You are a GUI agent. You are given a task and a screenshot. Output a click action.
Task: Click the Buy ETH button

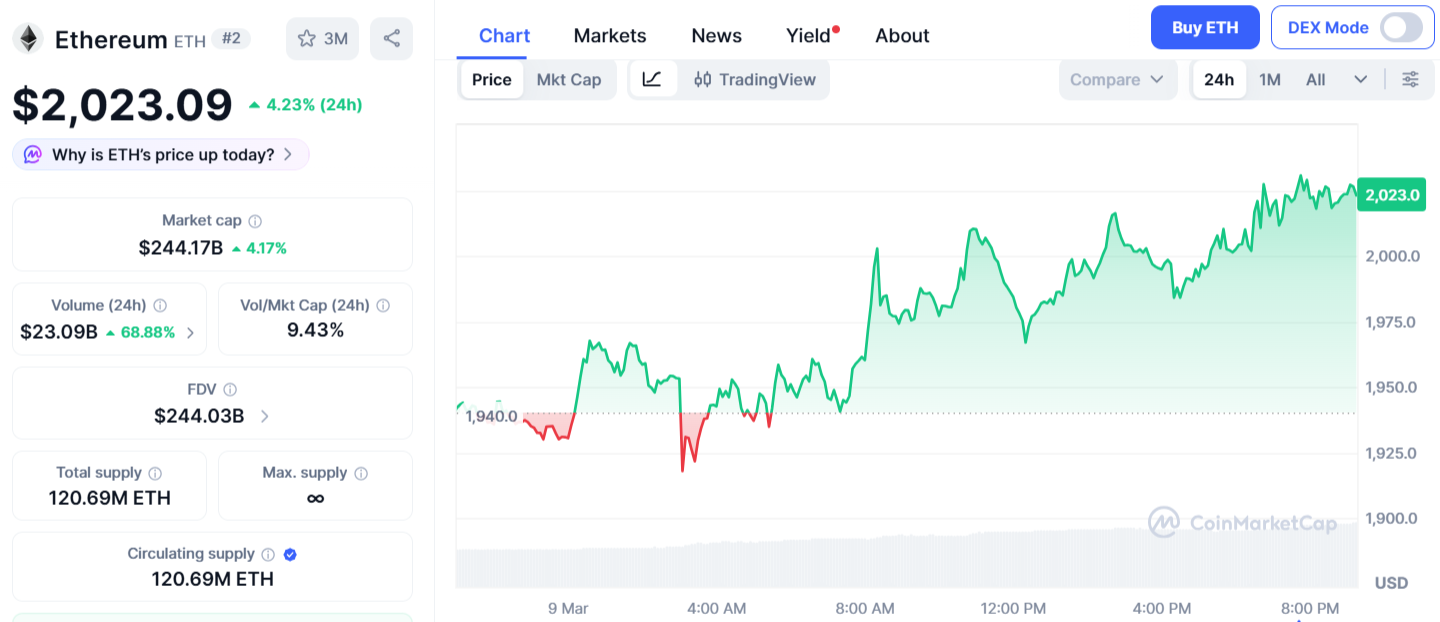1204,27
